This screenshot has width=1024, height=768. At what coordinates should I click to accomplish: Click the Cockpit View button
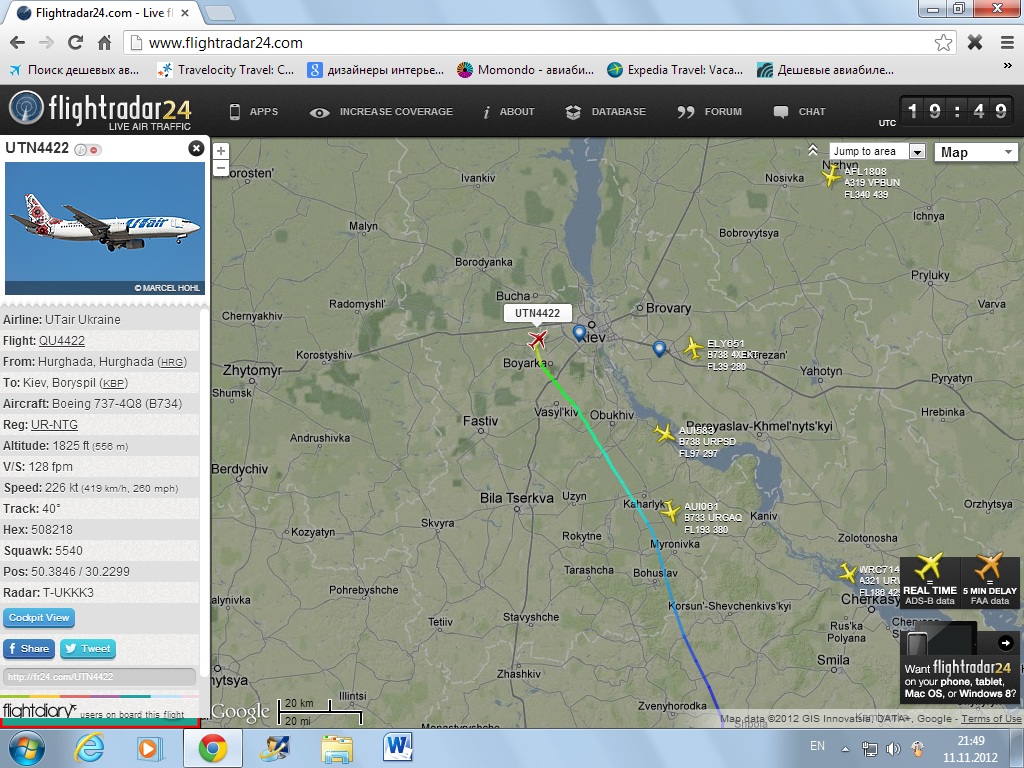(x=39, y=618)
